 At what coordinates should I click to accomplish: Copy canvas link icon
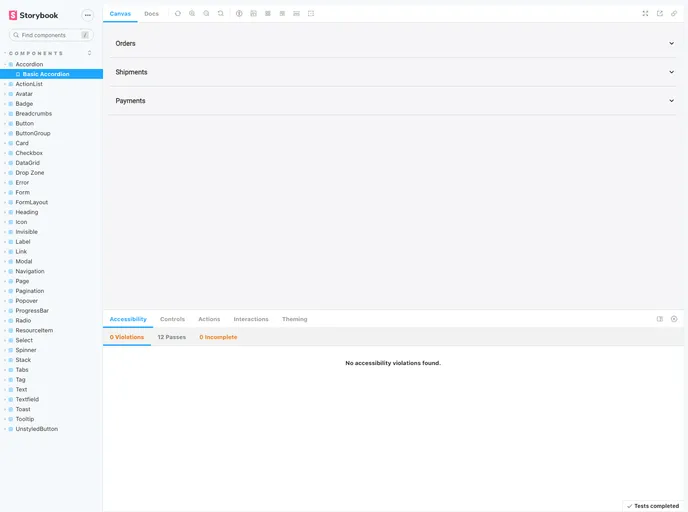pos(674,13)
